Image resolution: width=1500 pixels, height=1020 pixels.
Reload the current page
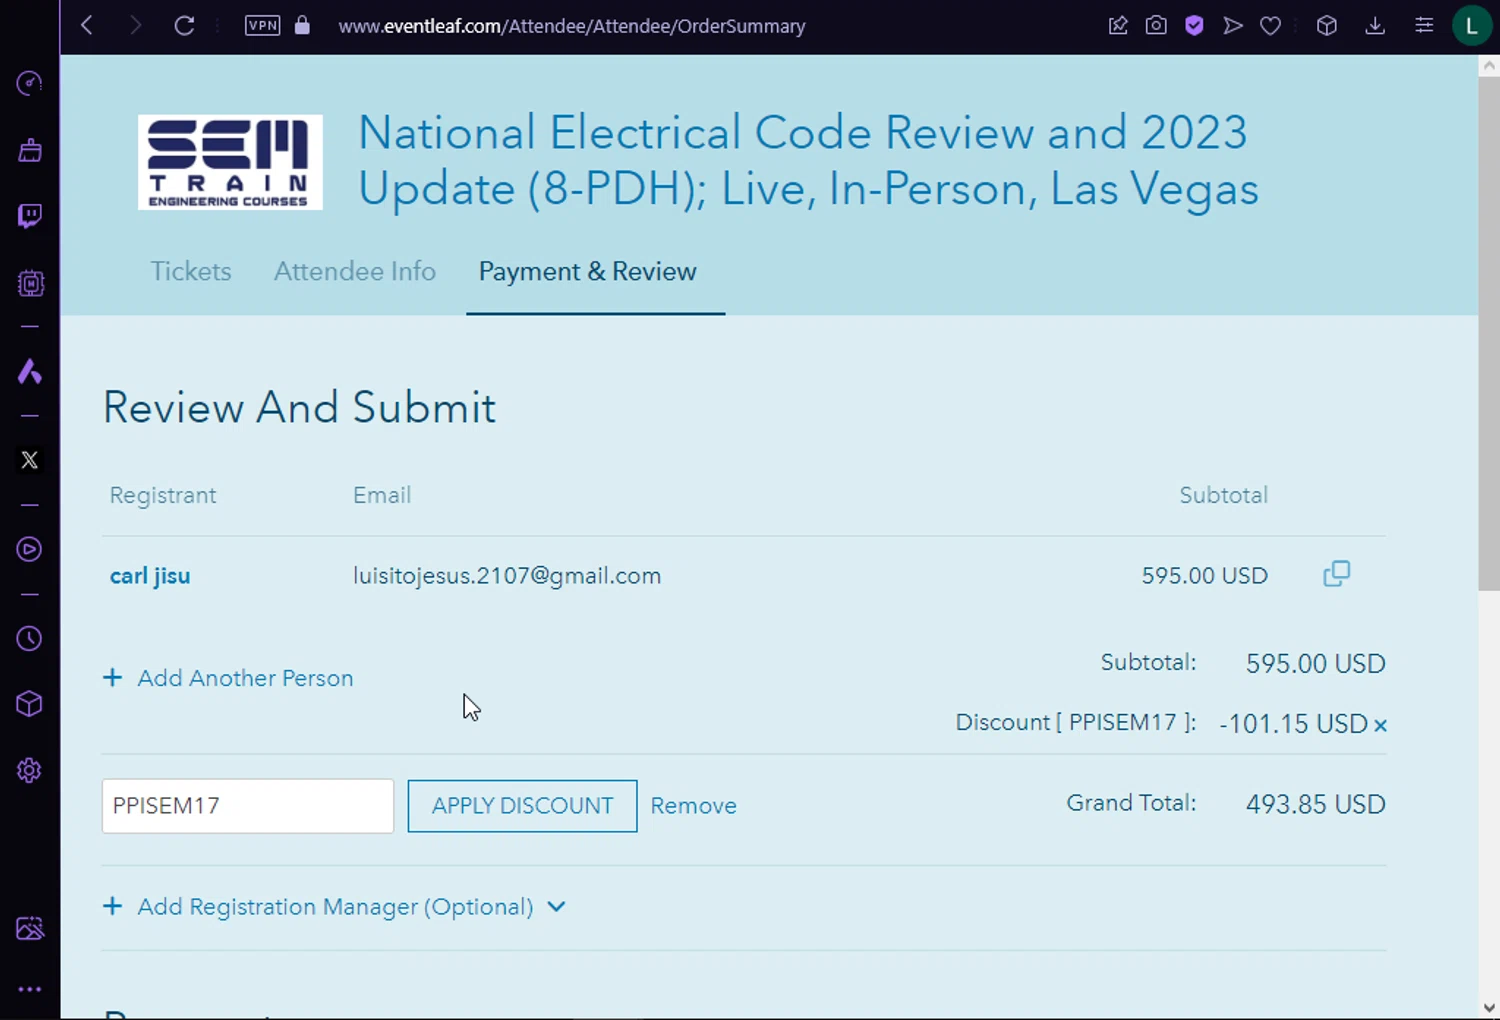[x=184, y=25]
